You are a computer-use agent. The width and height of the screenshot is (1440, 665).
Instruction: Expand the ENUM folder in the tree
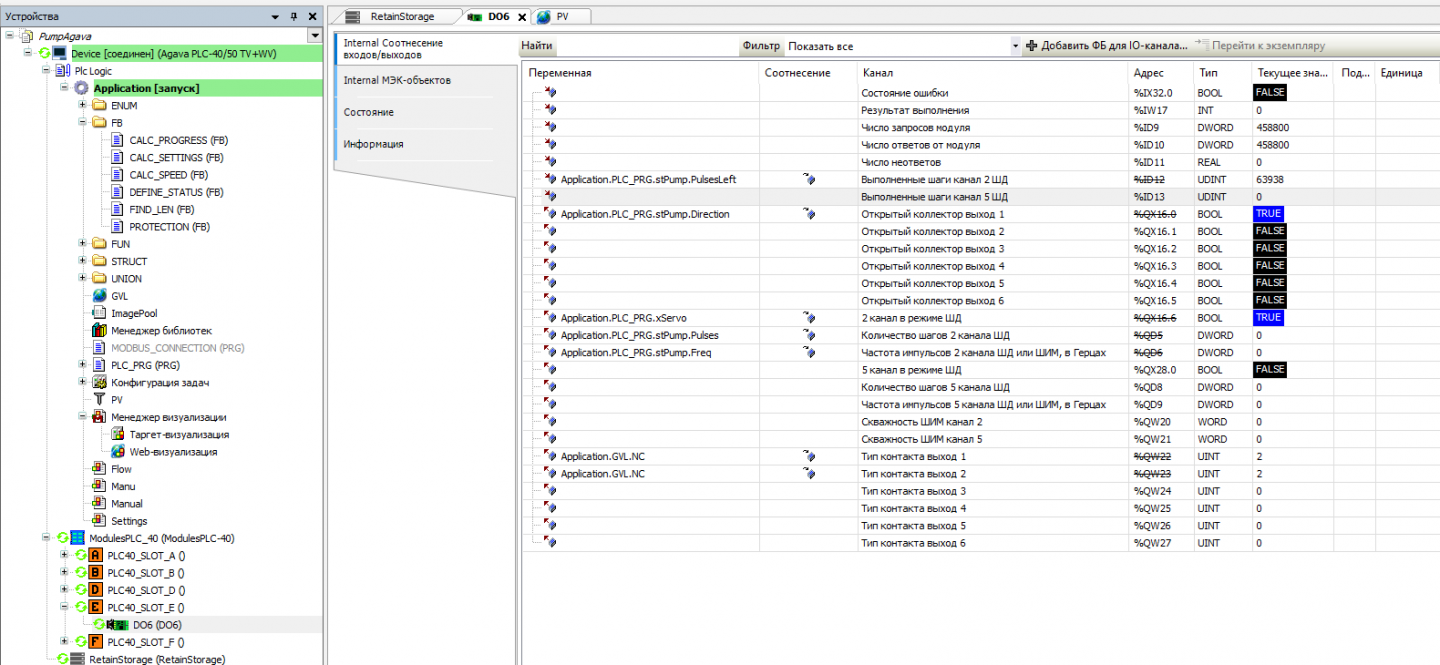pyautogui.click(x=83, y=105)
